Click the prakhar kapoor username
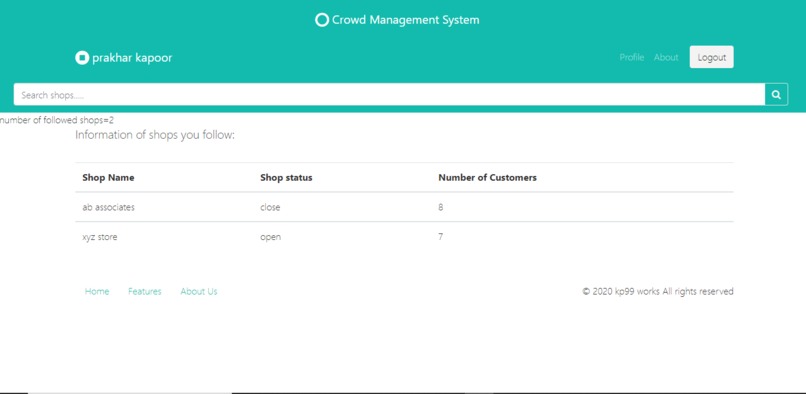 (132, 58)
